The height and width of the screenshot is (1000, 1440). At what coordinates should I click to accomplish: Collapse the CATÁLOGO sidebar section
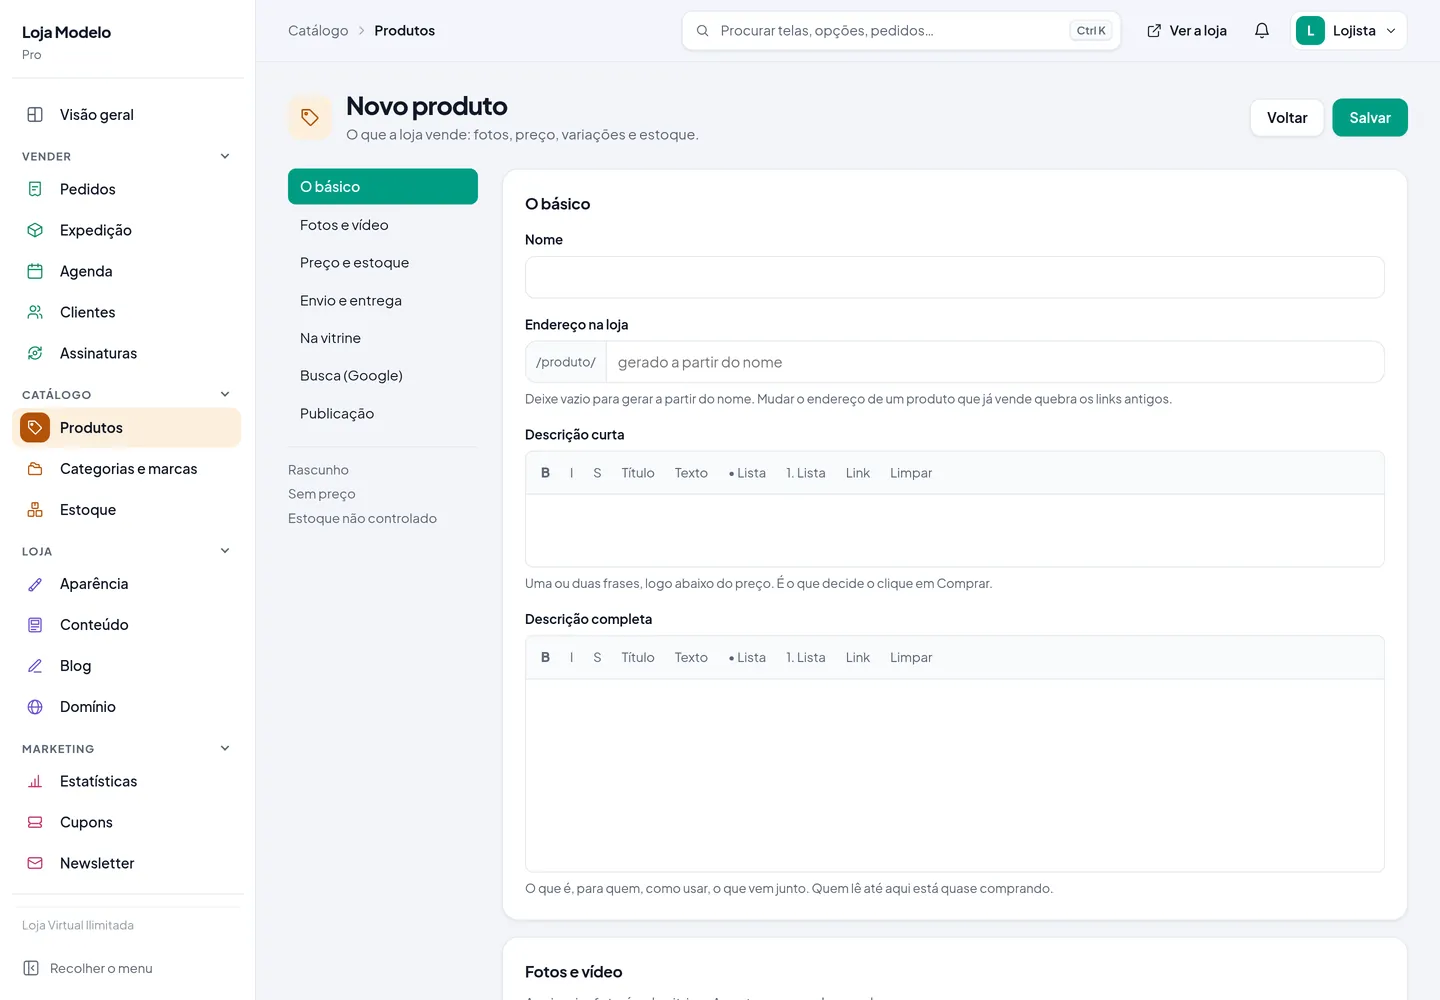tap(225, 394)
